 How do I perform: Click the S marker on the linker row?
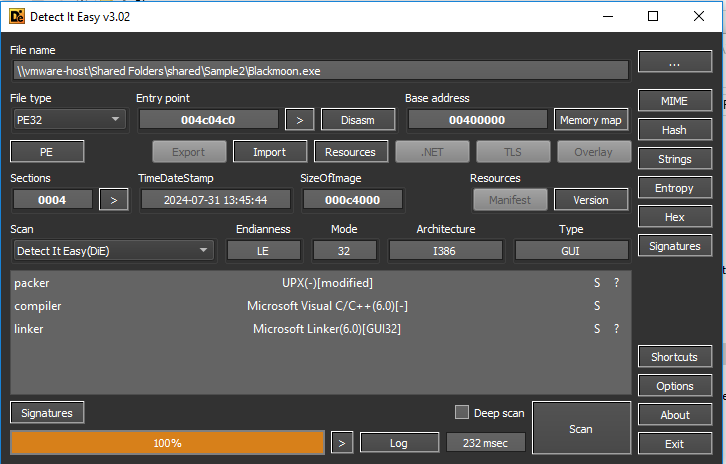[x=597, y=329]
